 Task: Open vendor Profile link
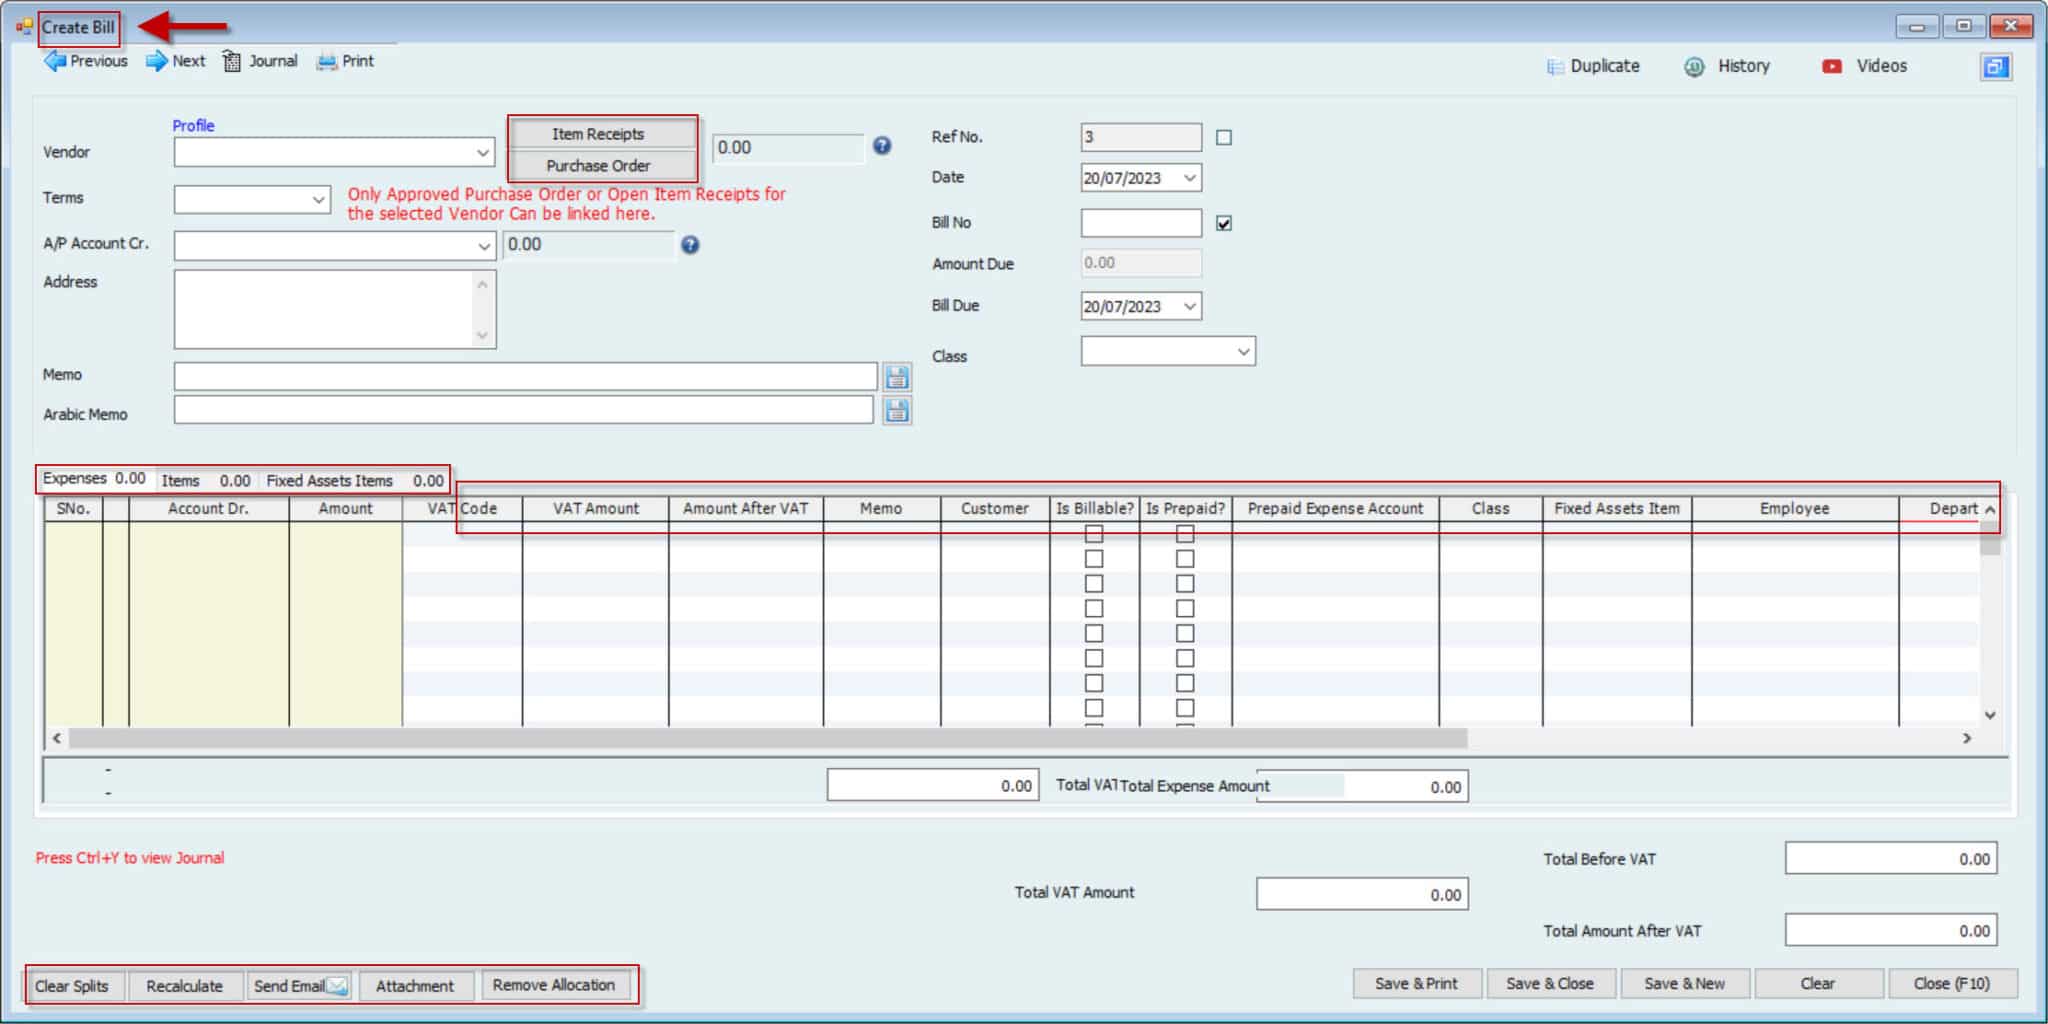pyautogui.click(x=193, y=125)
